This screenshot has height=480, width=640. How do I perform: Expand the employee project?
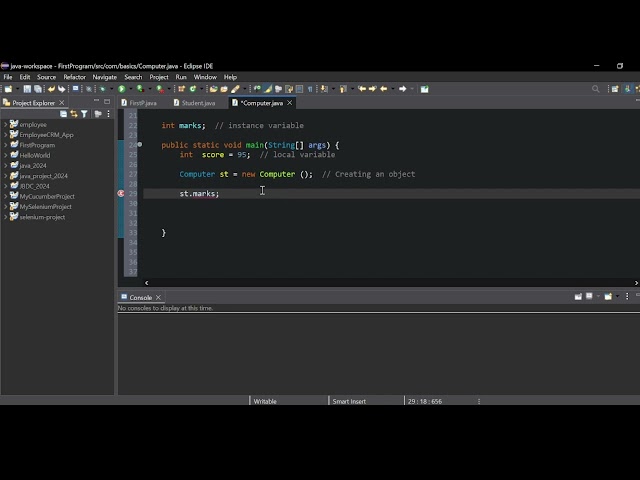point(5,124)
